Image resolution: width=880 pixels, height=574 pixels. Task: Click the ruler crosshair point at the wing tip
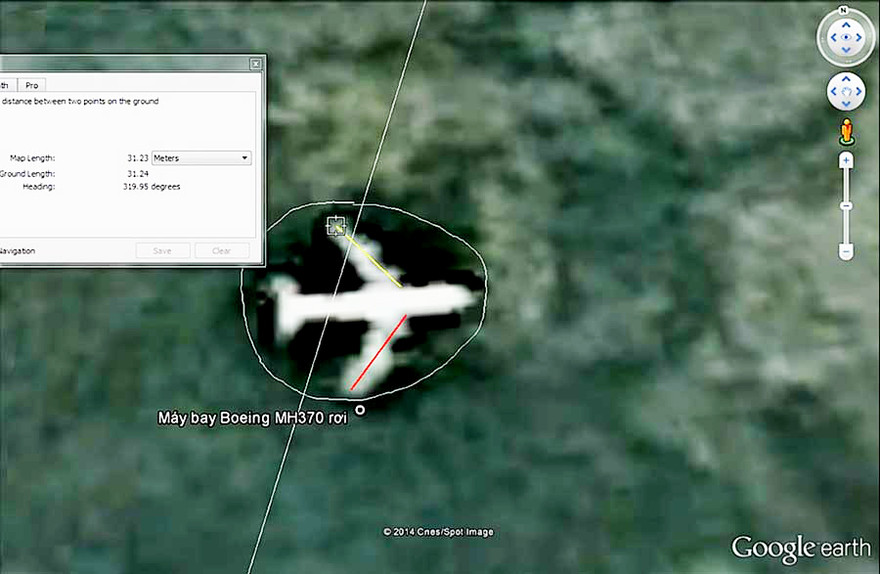(336, 226)
